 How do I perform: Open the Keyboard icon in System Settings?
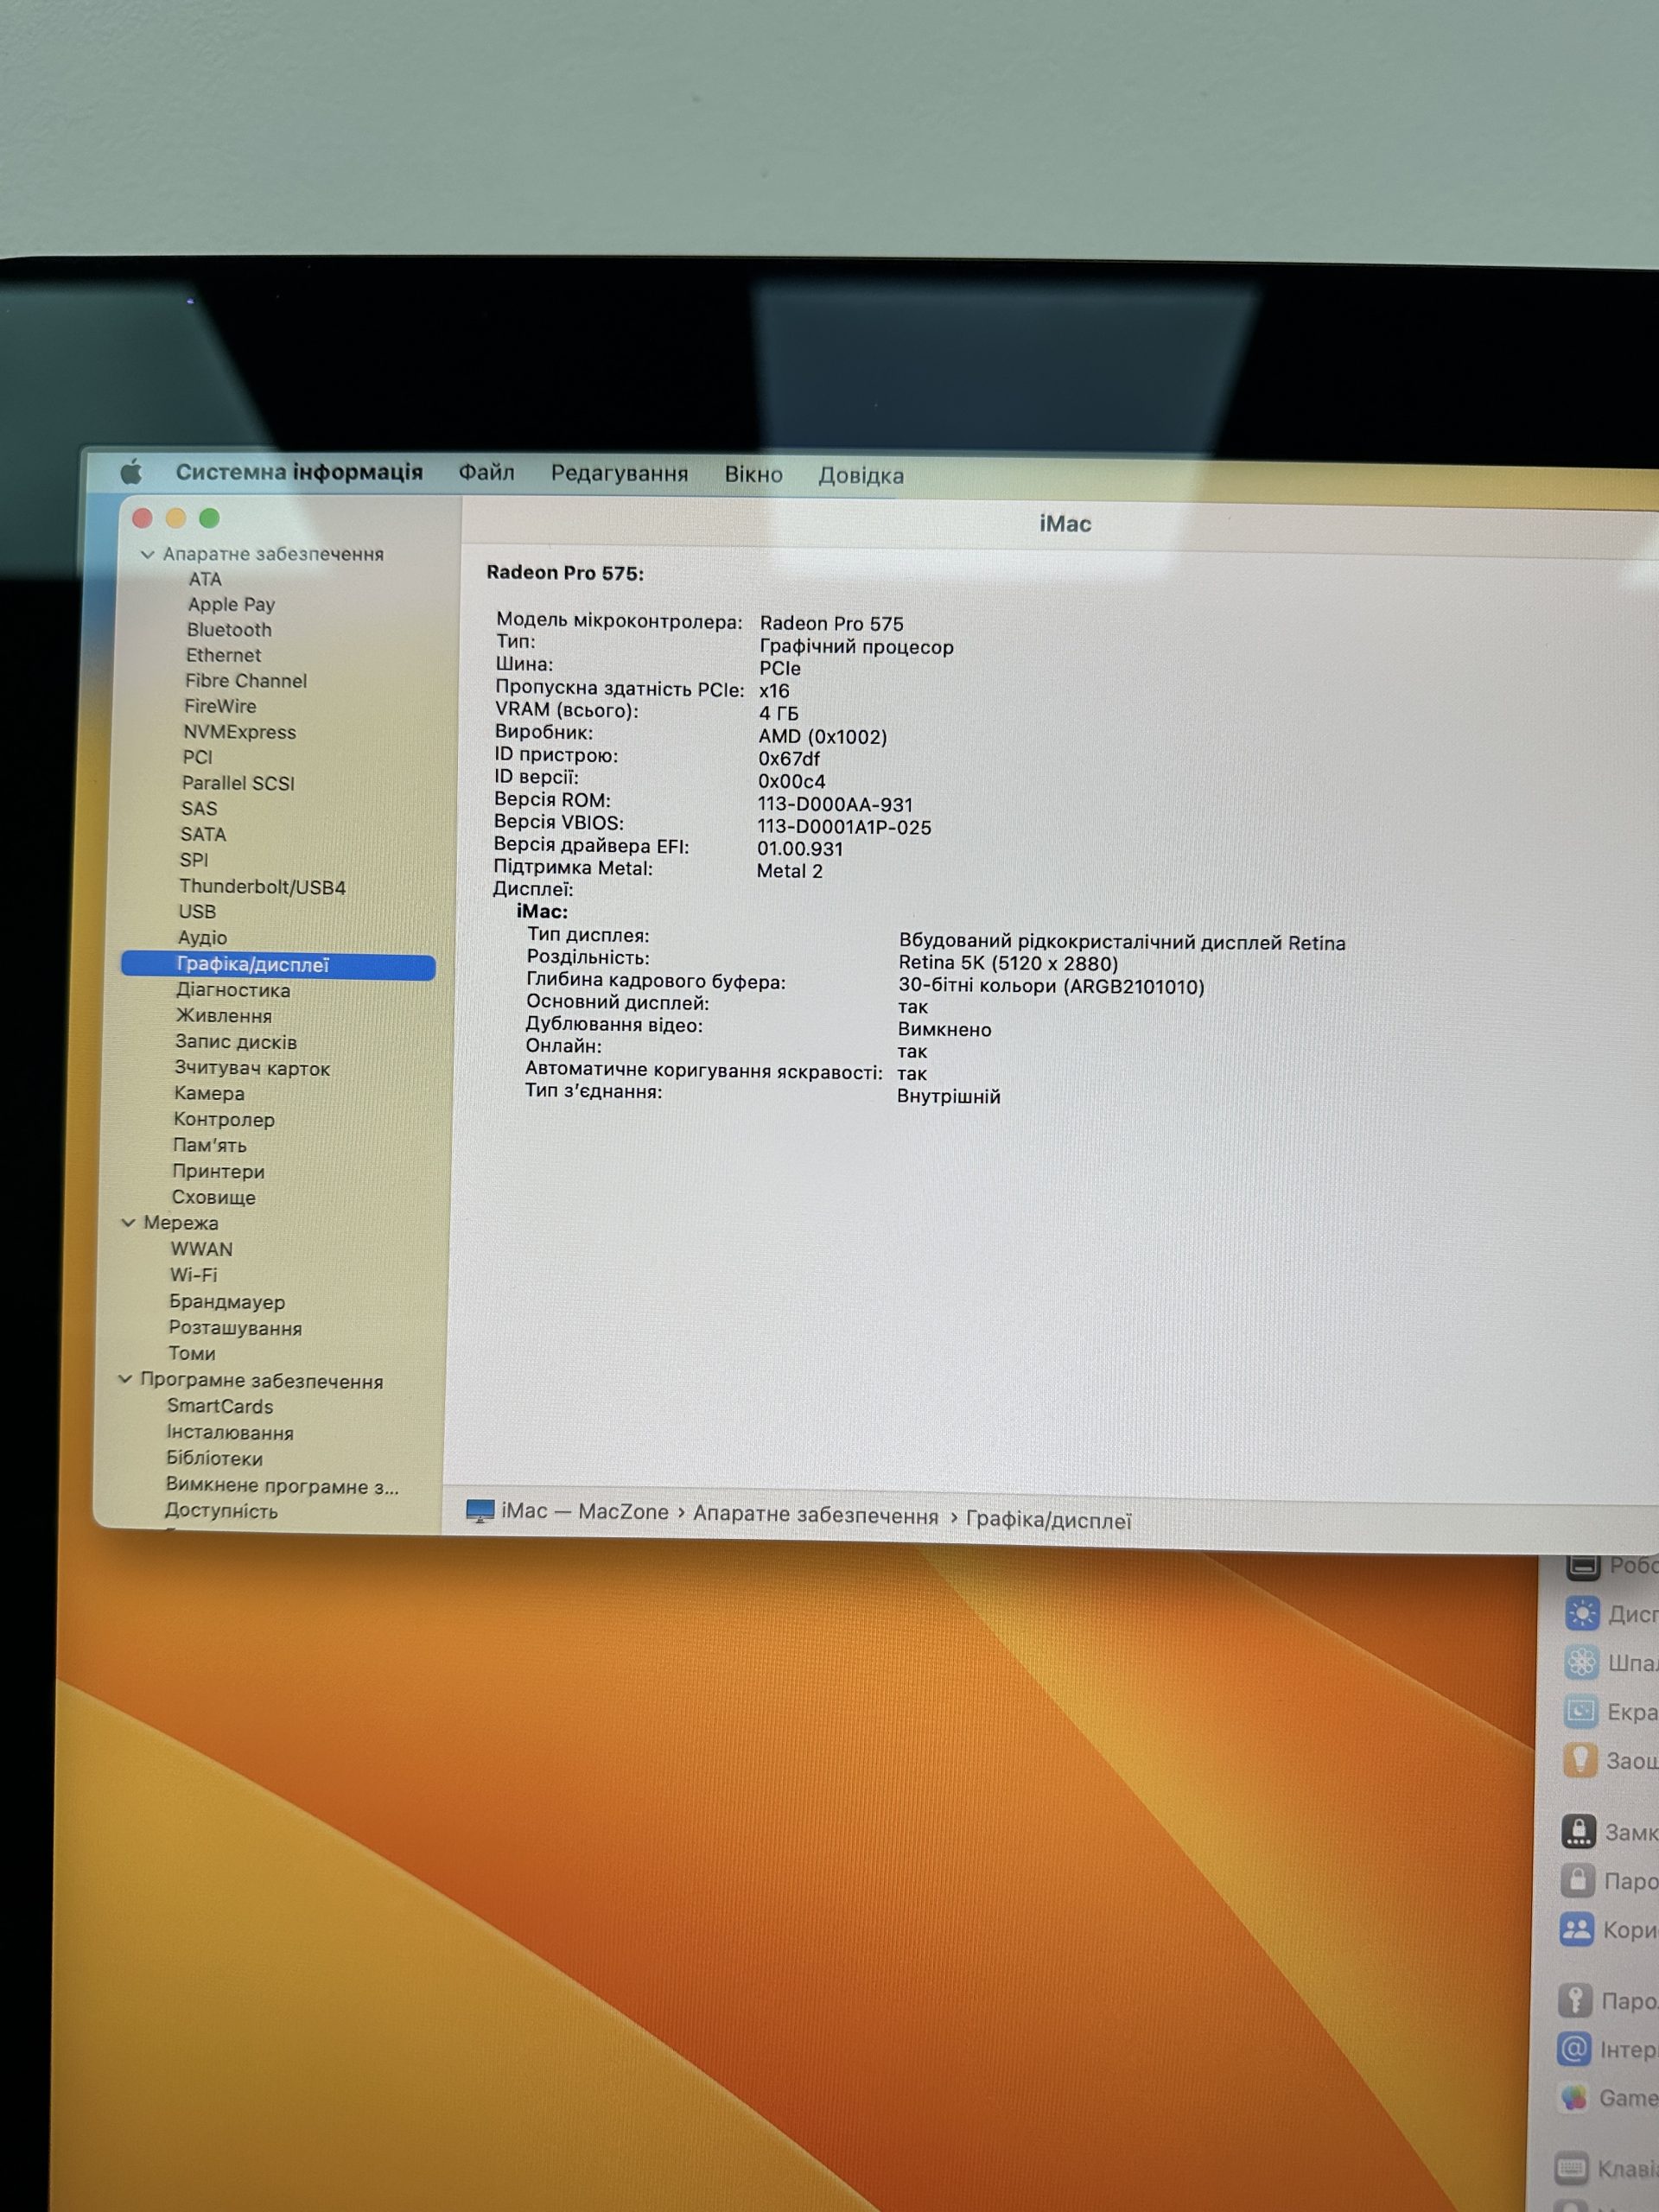click(x=1571, y=2167)
